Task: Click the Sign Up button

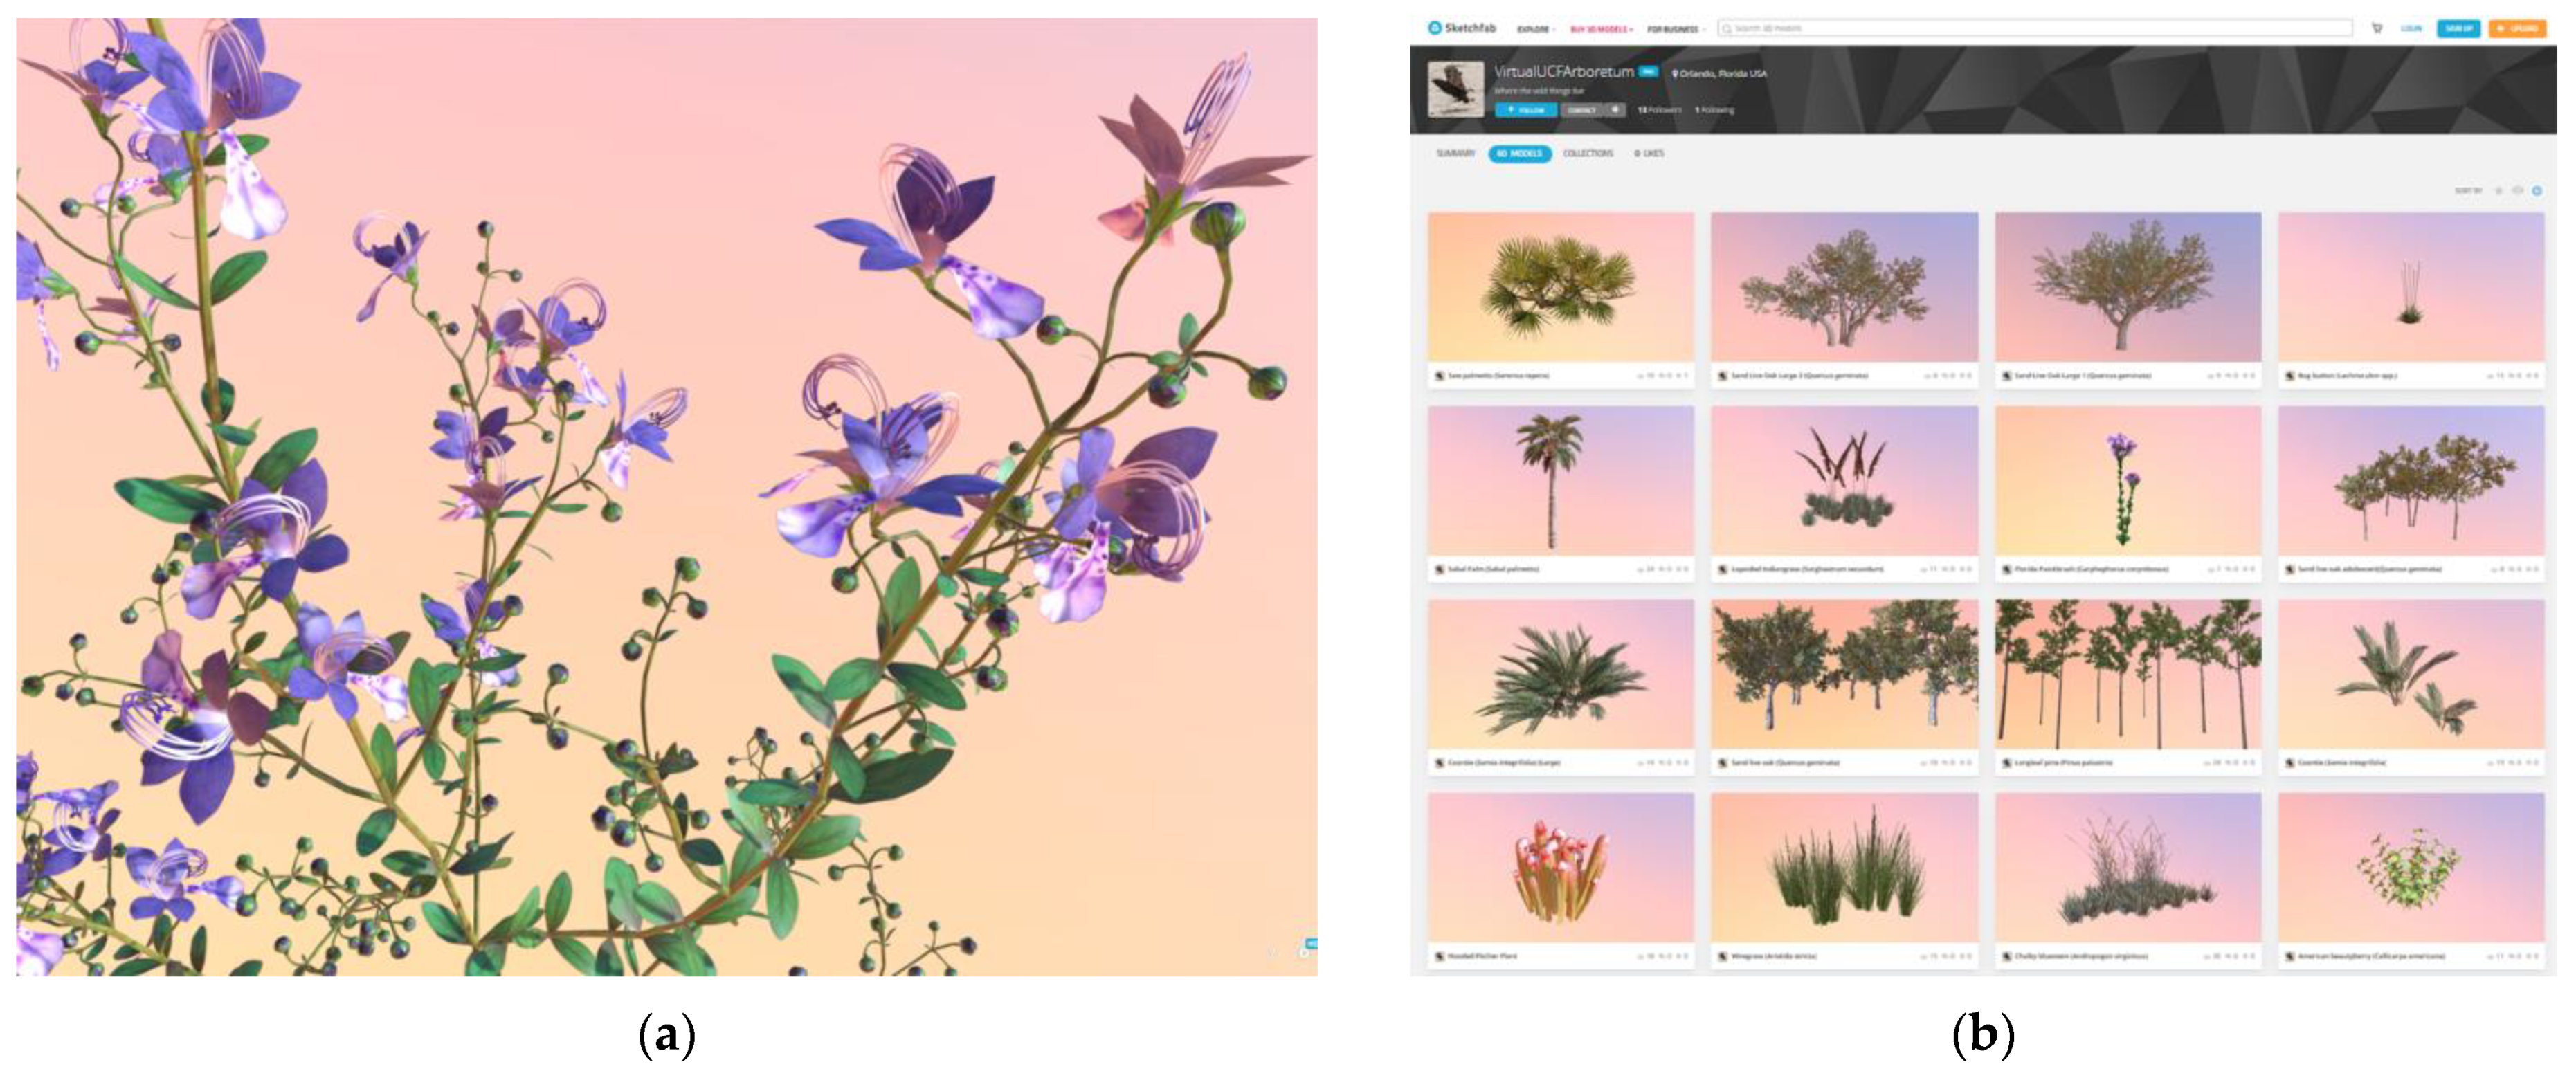Action: pos(2458,28)
